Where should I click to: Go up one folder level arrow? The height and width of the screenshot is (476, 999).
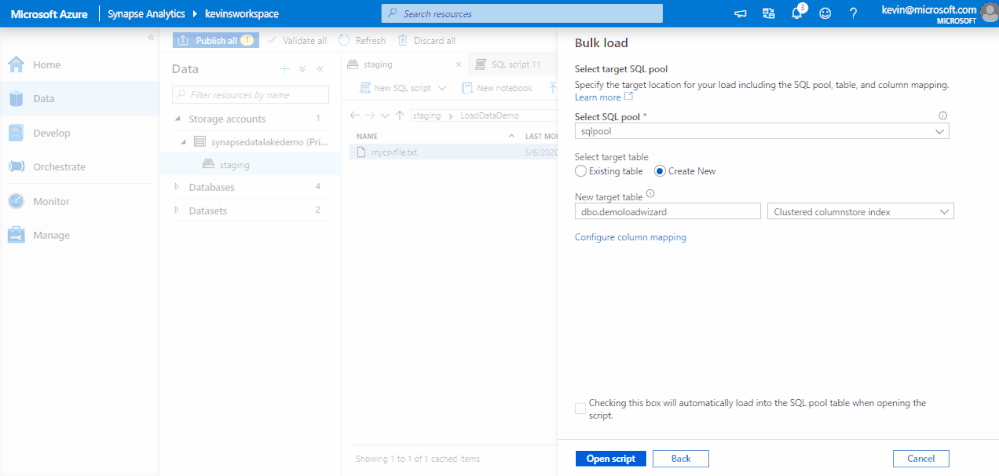399,115
